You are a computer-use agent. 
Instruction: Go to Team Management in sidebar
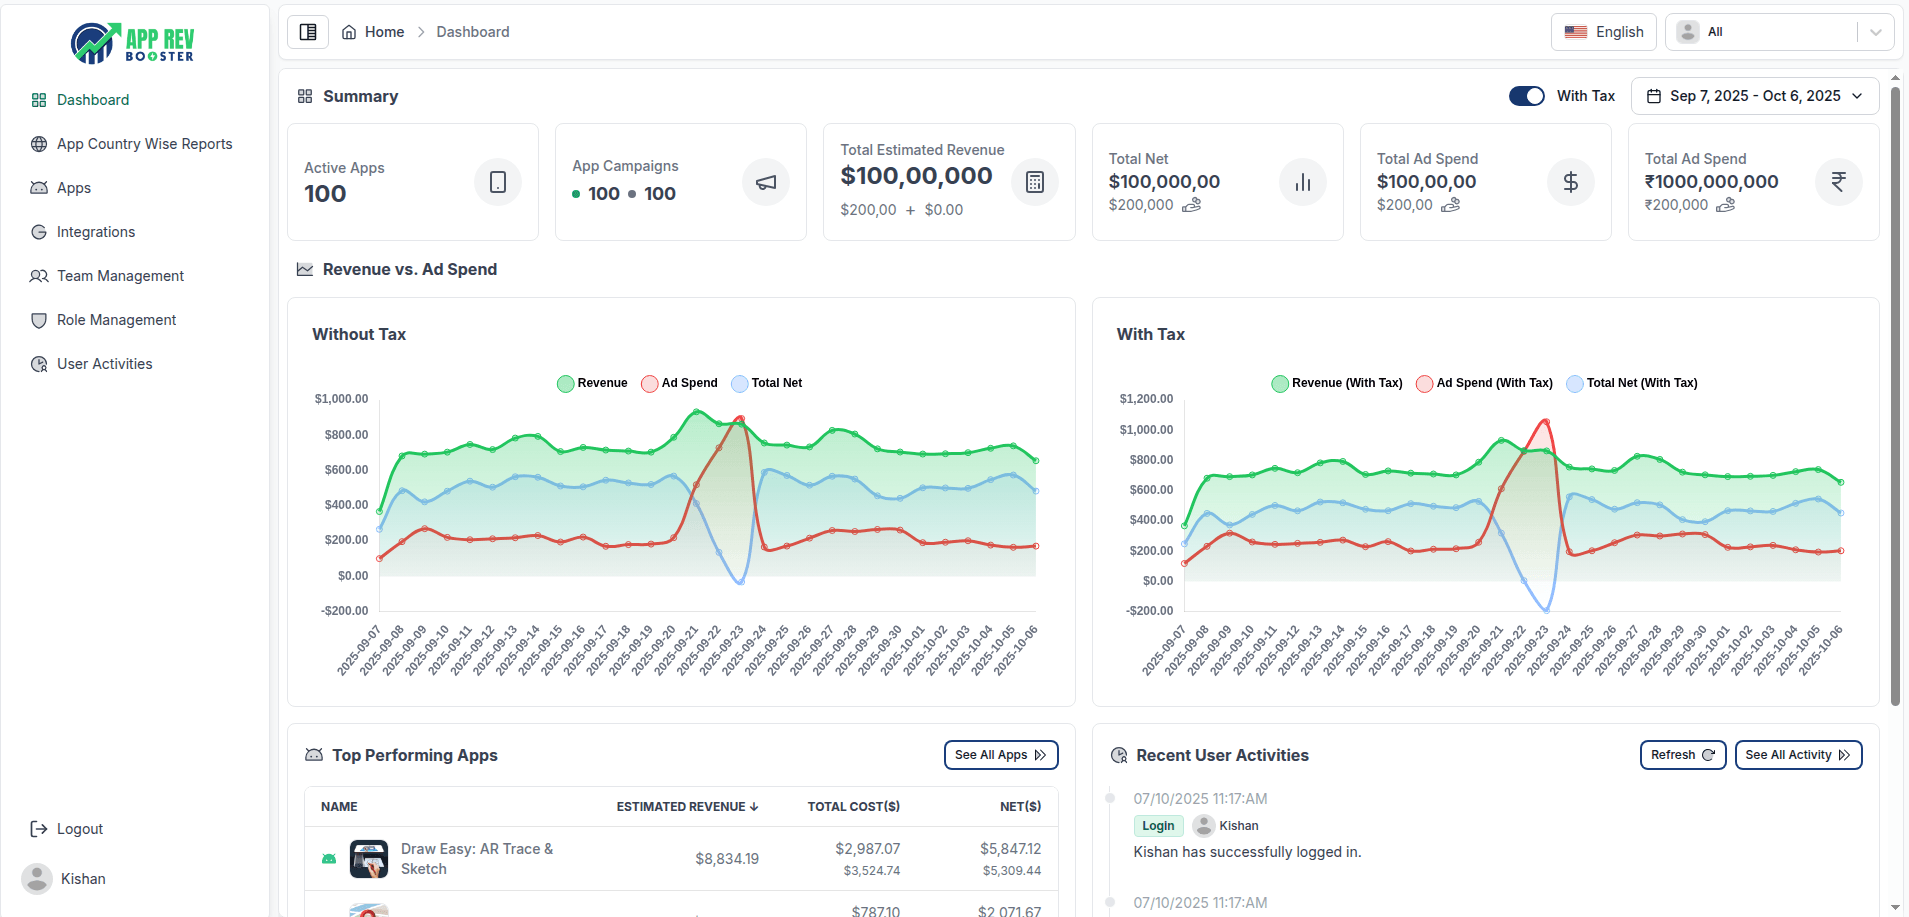click(x=120, y=276)
